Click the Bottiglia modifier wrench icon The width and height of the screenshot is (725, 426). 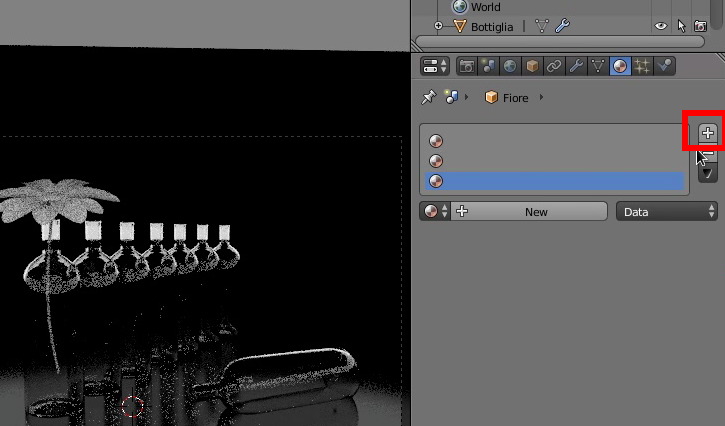click(x=562, y=26)
